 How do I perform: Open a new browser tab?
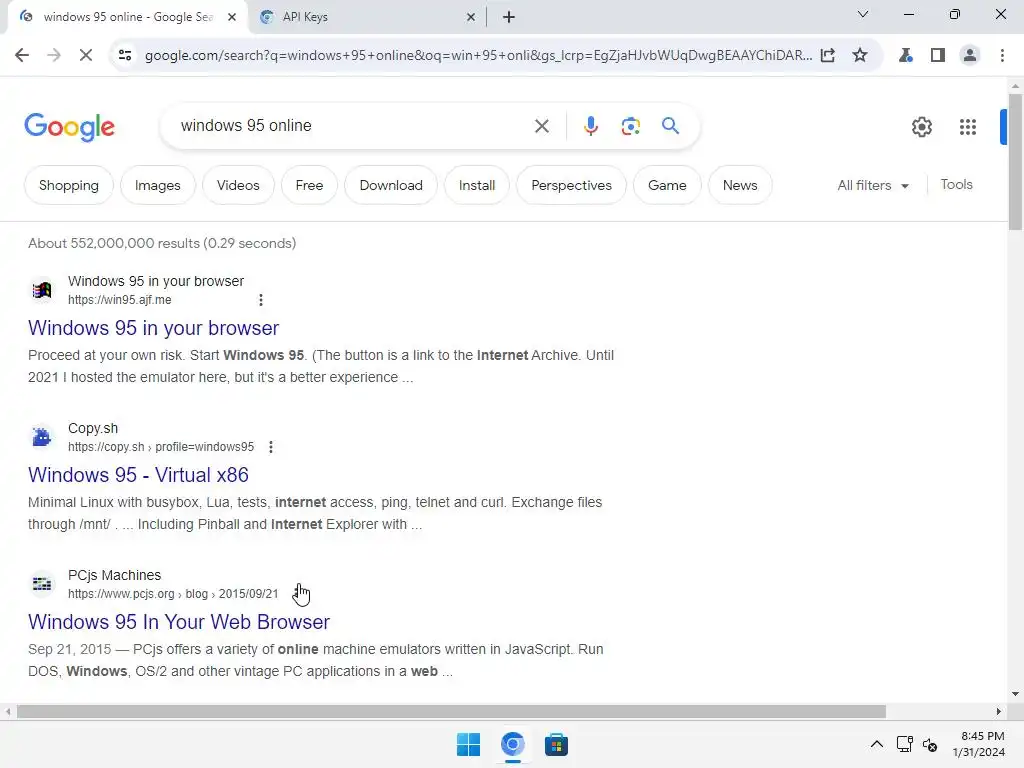pos(509,17)
